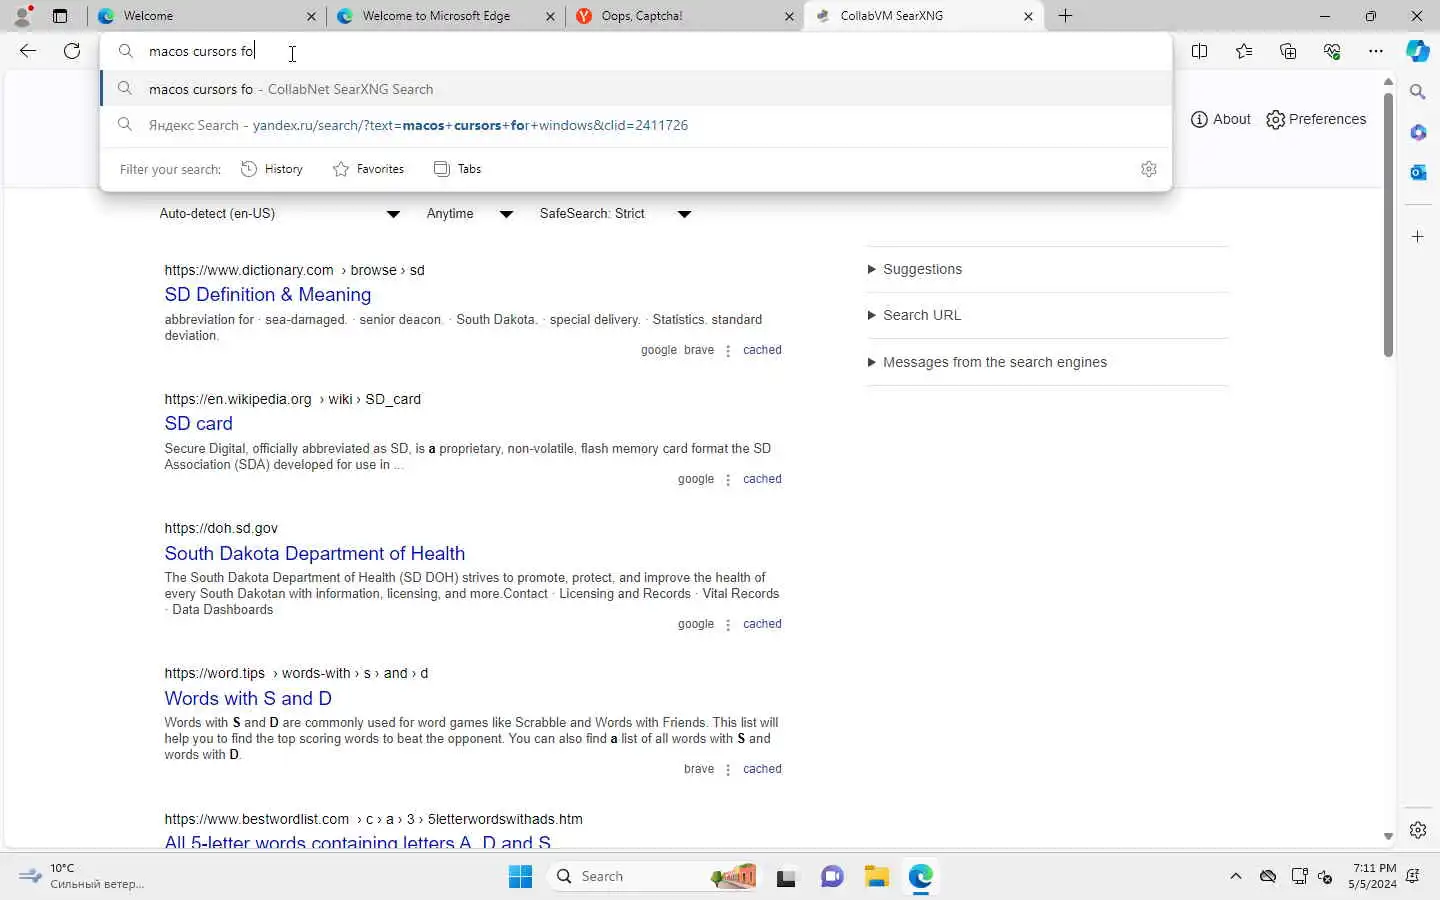Choose macos cursors fo SearXNG suggestion
This screenshot has width=1440, height=900.
[x=636, y=89]
